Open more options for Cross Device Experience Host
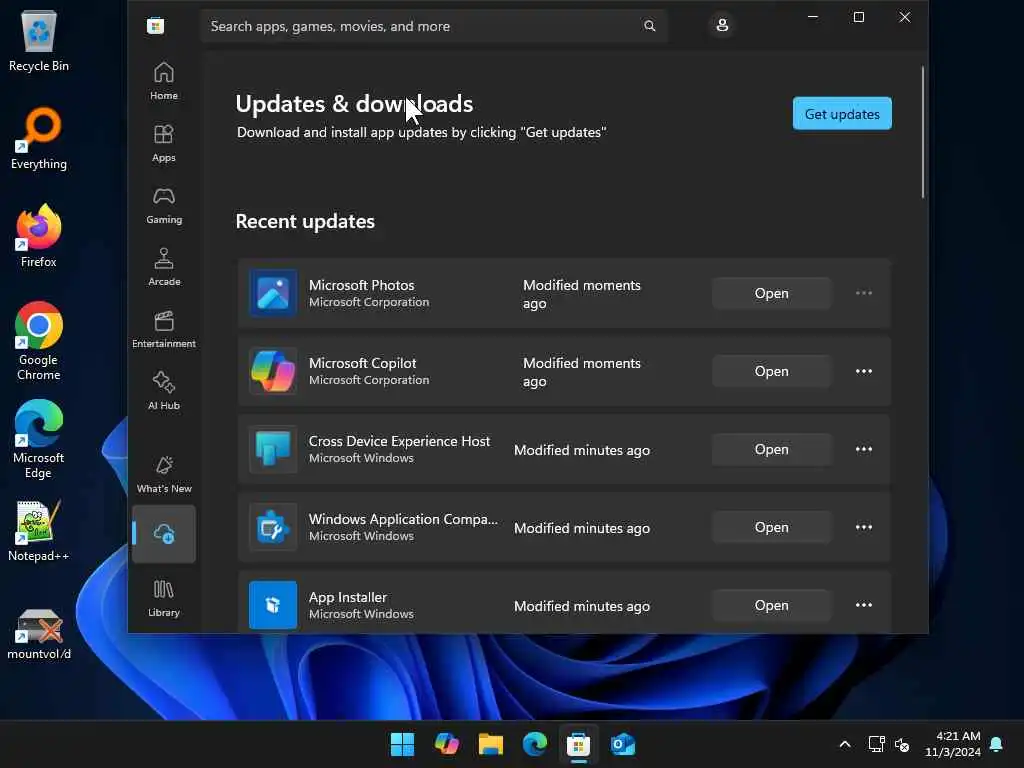1024x768 pixels. tap(863, 449)
